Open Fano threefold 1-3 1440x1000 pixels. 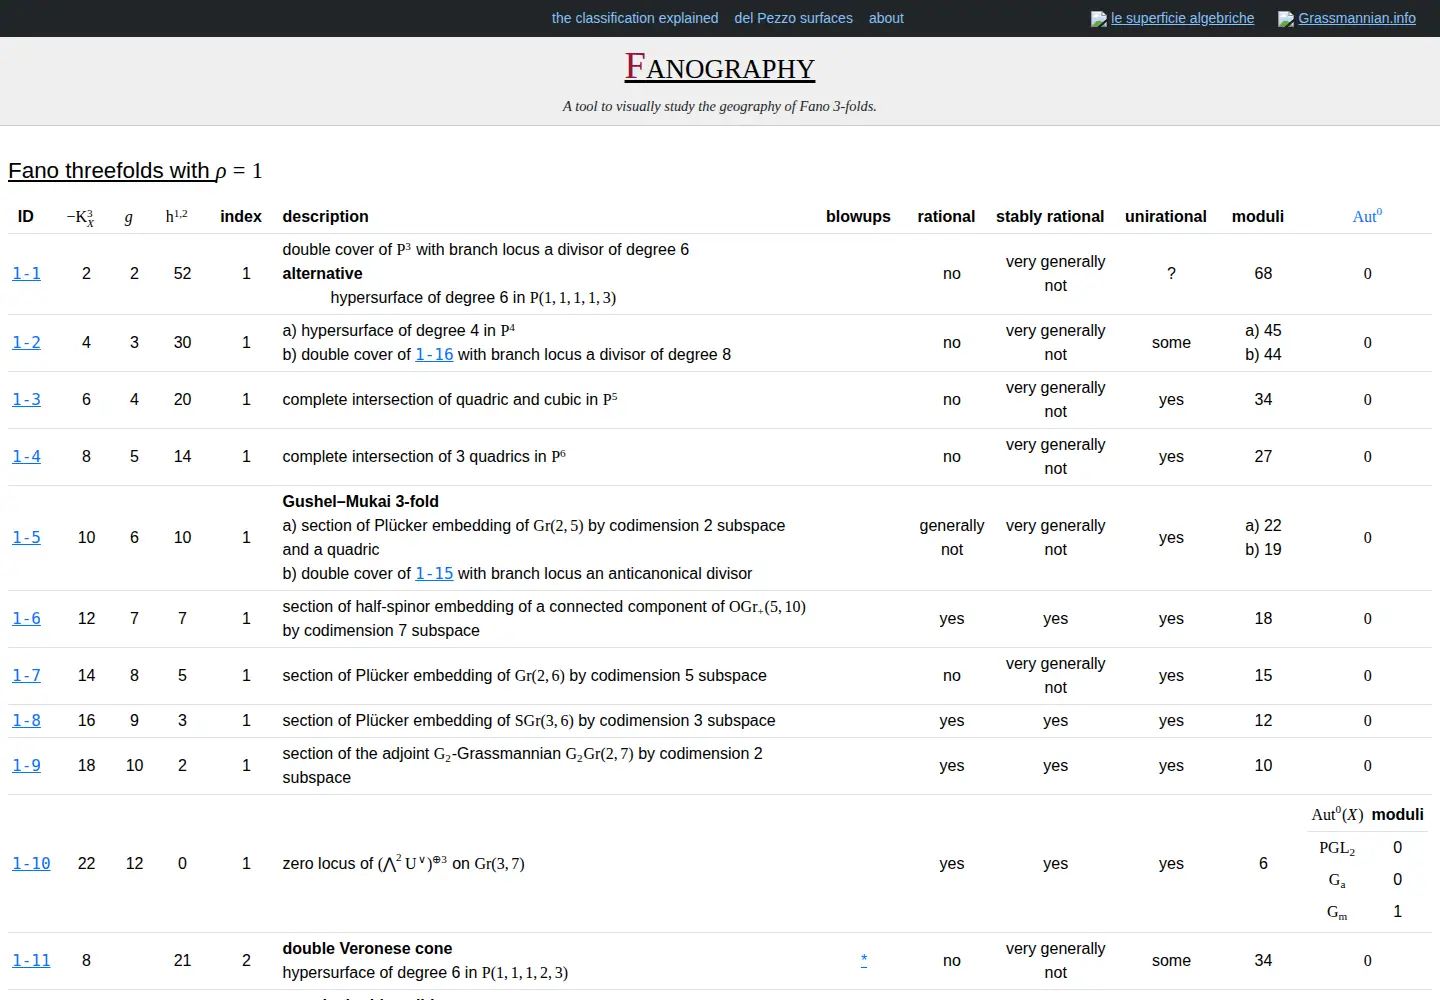point(26,399)
